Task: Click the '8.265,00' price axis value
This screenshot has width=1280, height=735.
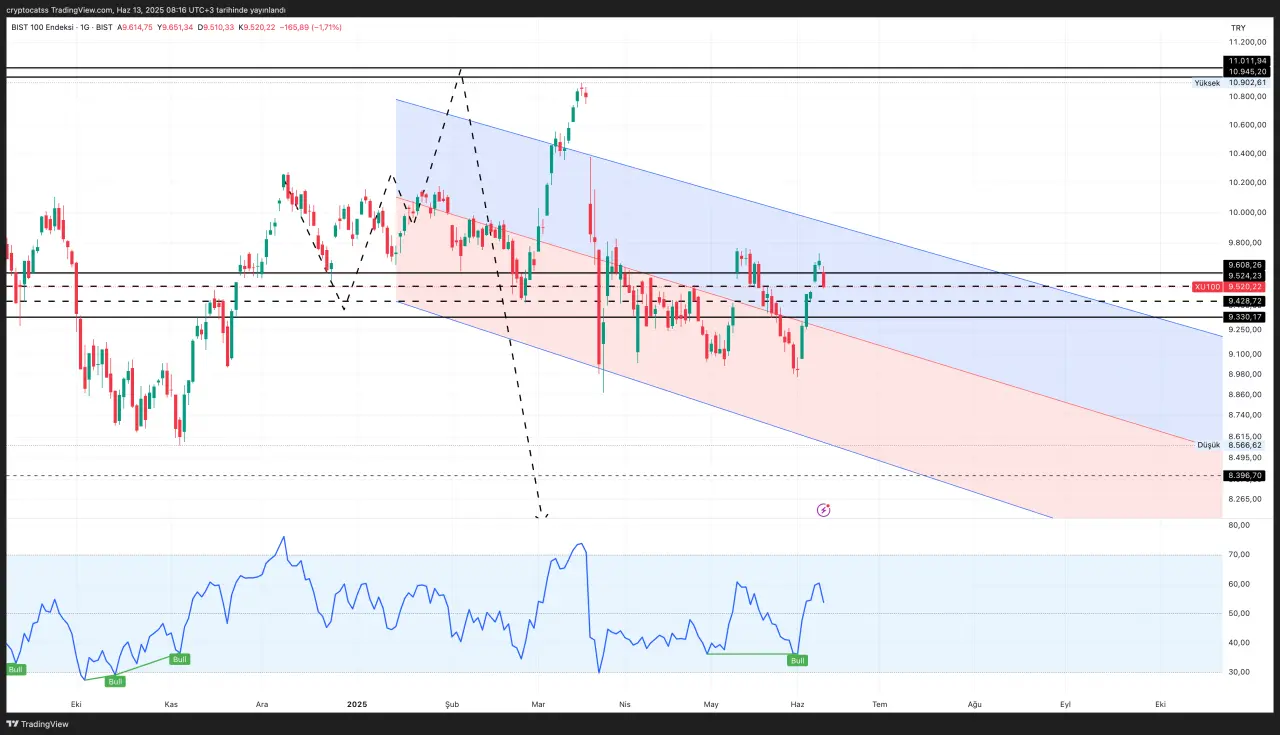Action: click(x=1246, y=498)
